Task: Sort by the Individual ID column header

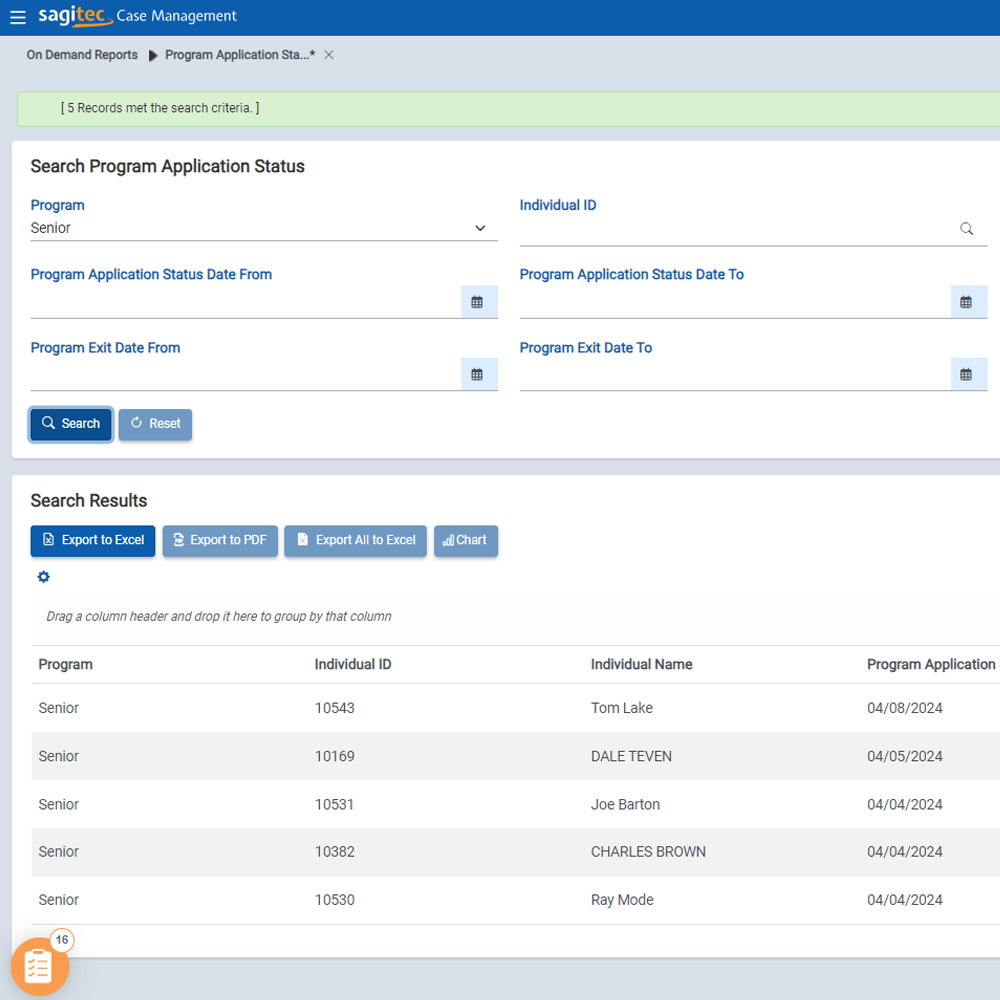Action: click(353, 665)
